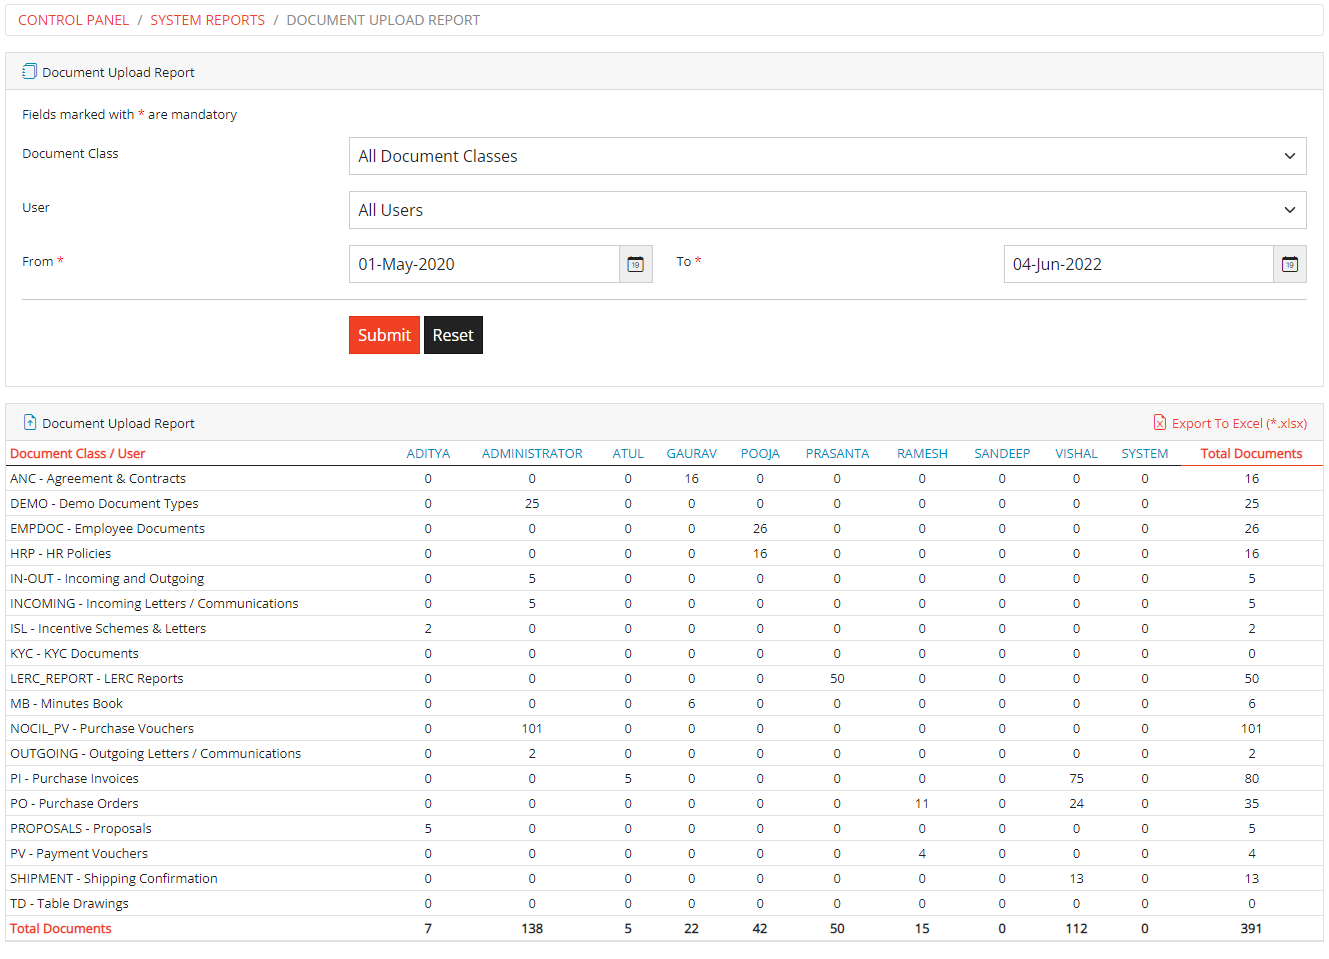Image resolution: width=1329 pixels, height=959 pixels.
Task: Open the All Users dropdown
Action: tap(827, 210)
